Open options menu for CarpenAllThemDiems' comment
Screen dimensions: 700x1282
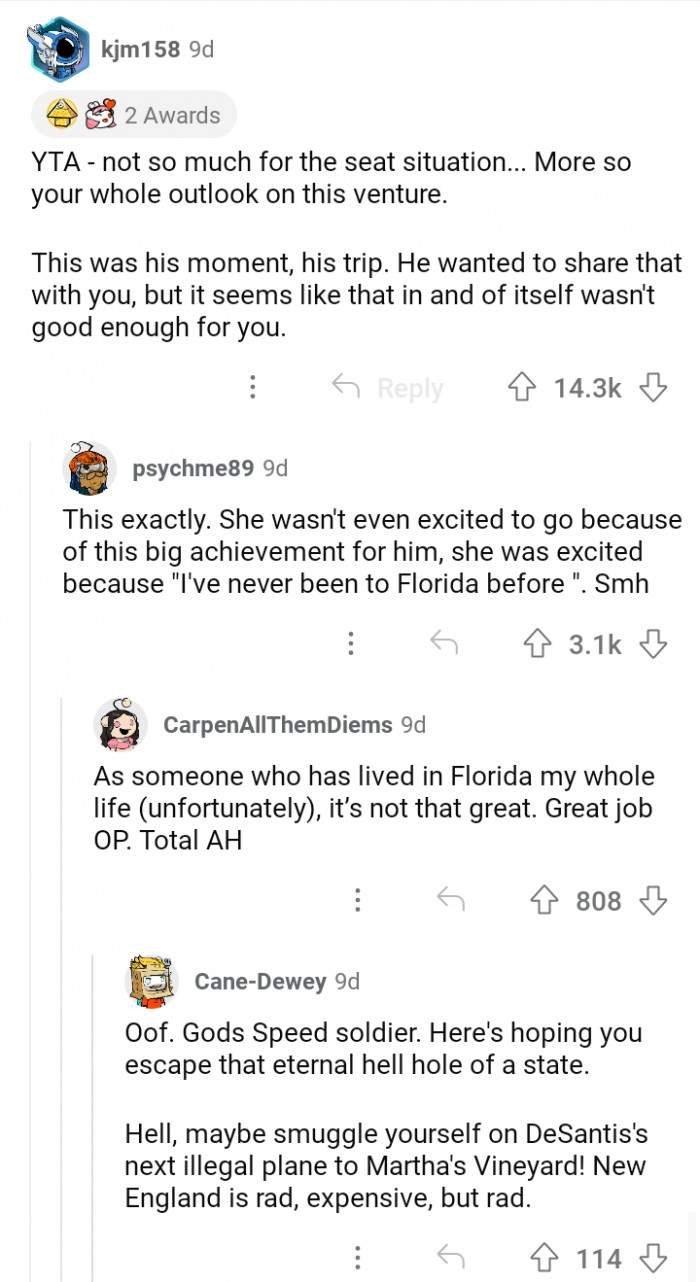point(356,901)
